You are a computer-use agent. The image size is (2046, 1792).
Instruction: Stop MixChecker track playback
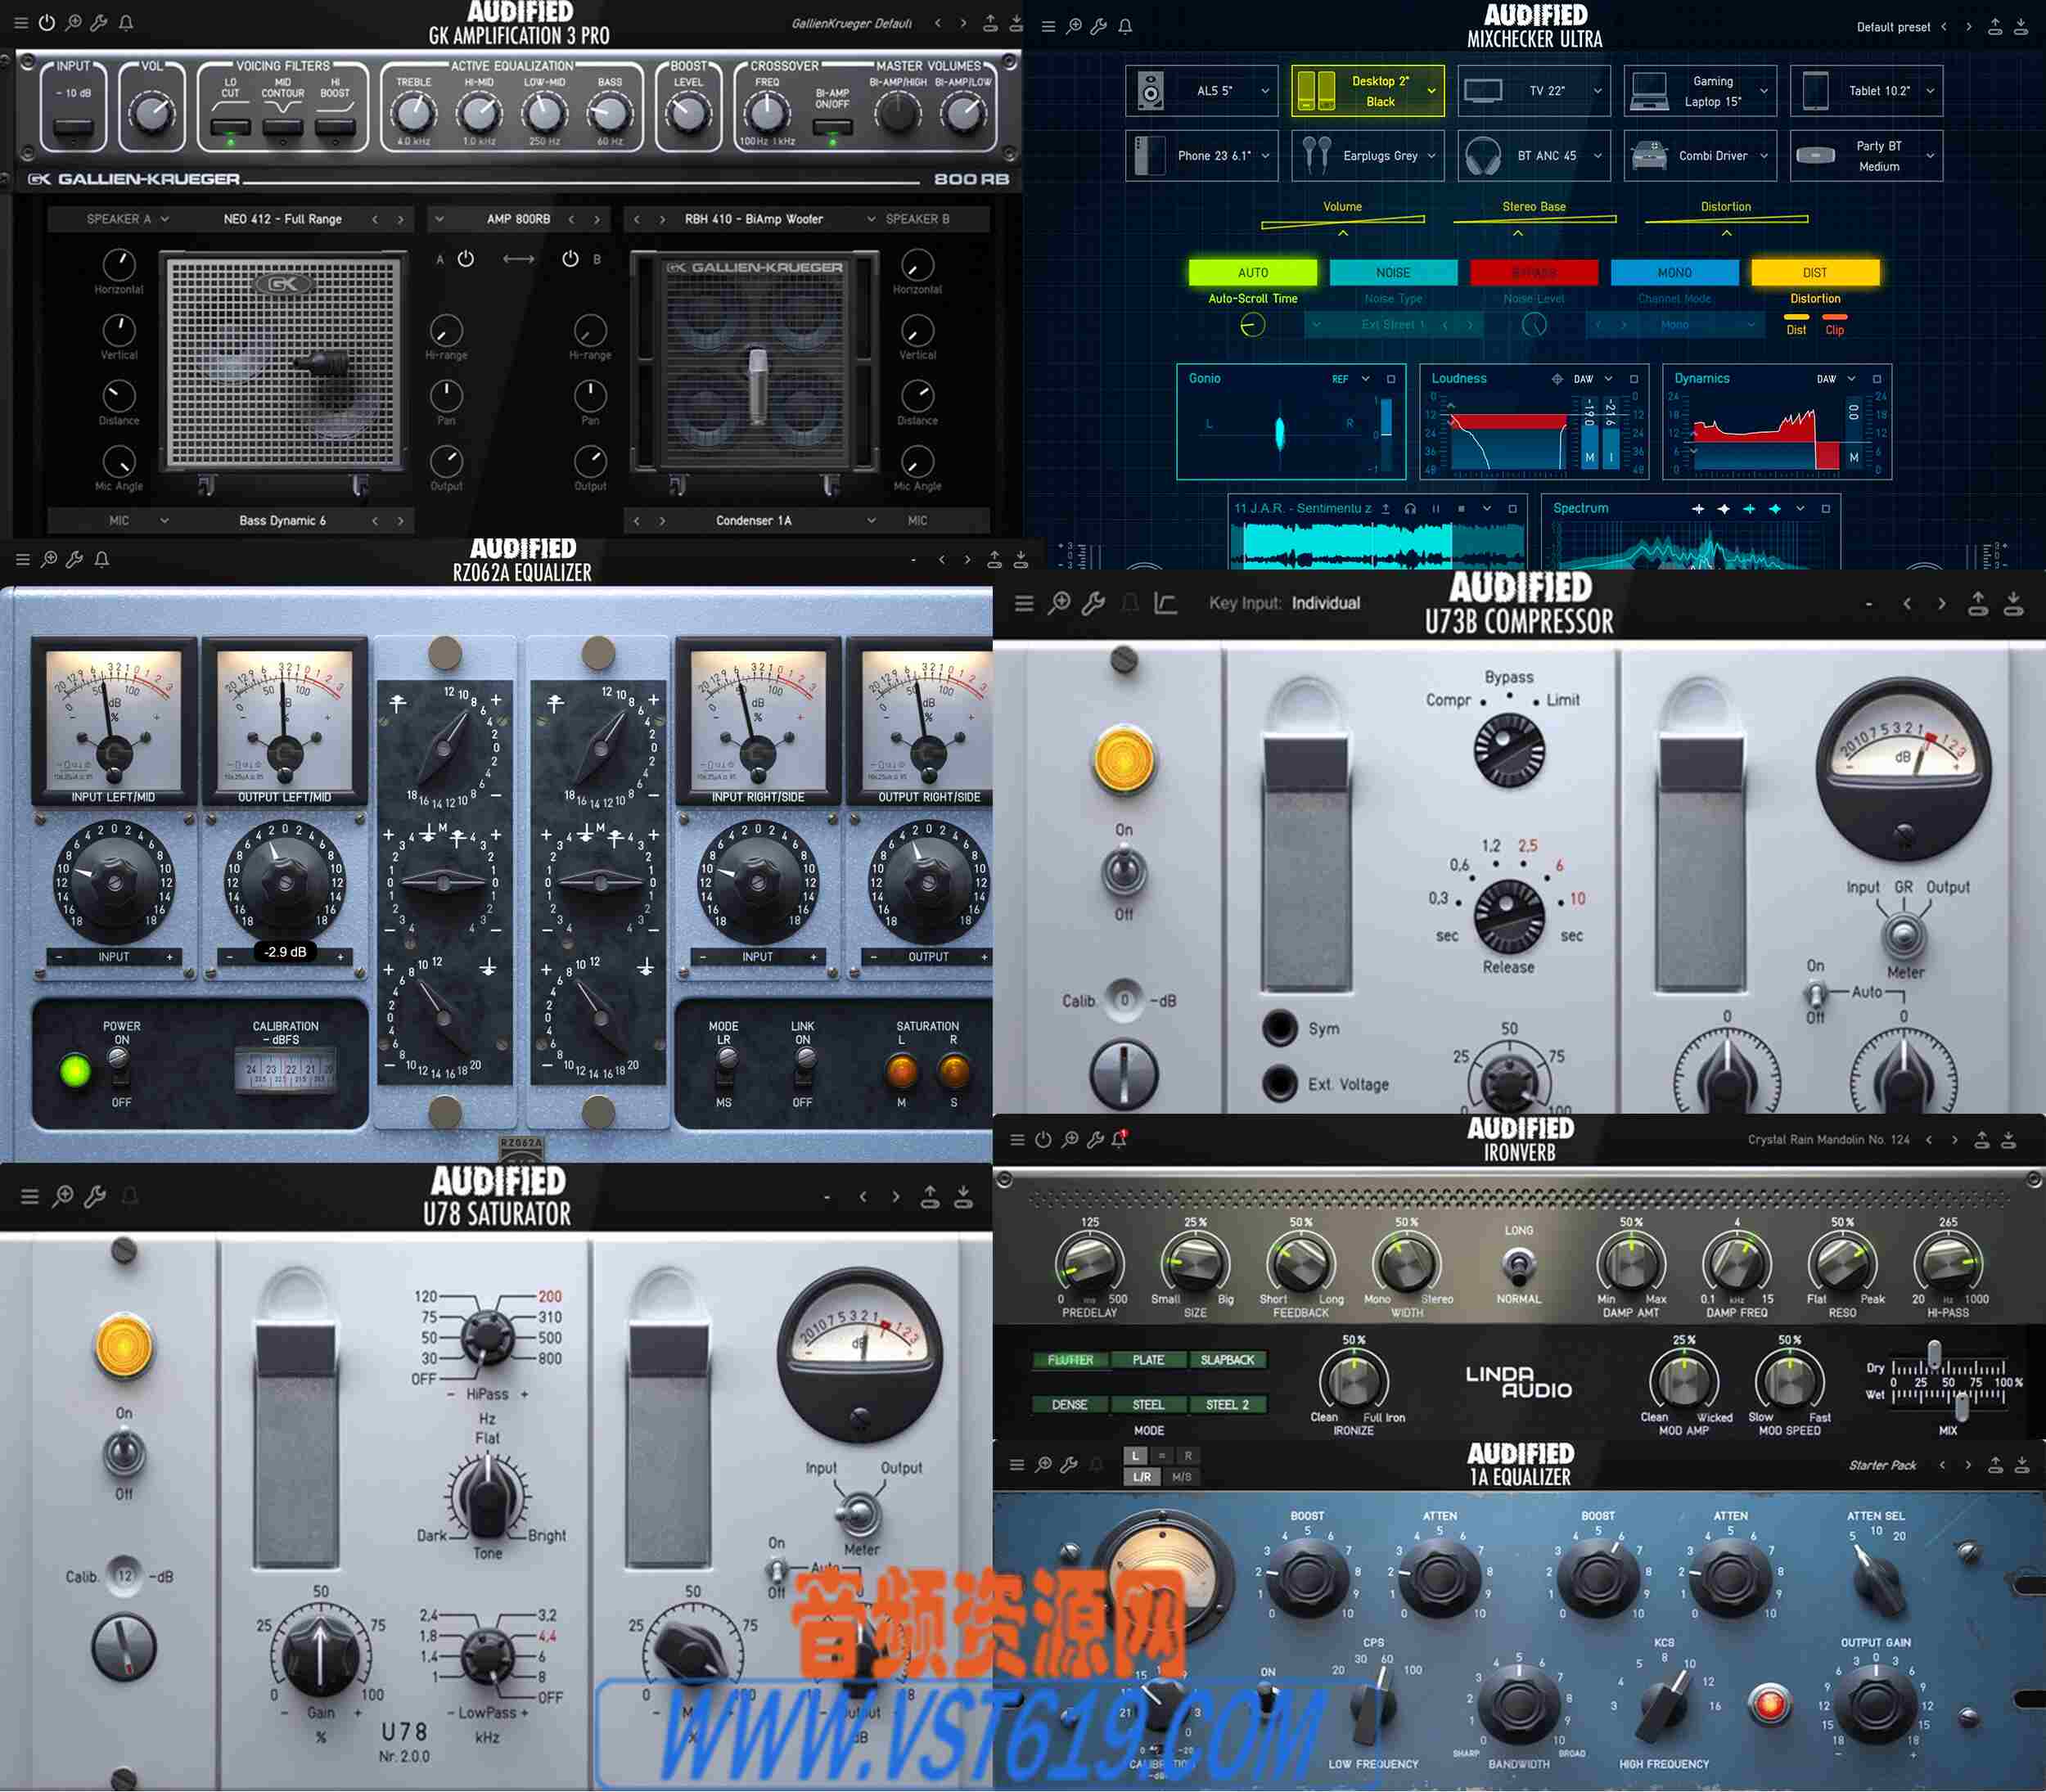(1461, 508)
